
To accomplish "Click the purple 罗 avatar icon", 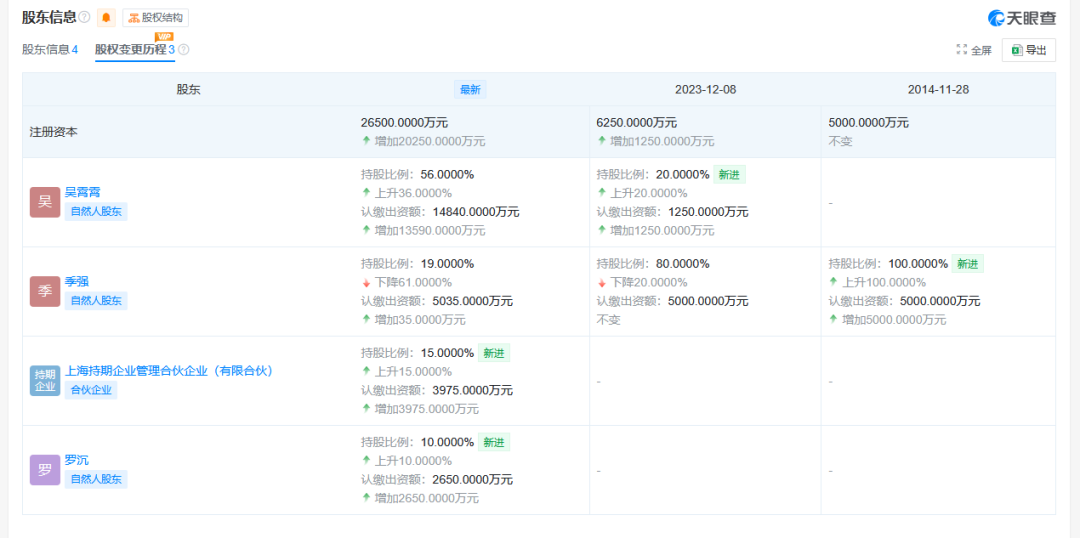I will point(45,469).
